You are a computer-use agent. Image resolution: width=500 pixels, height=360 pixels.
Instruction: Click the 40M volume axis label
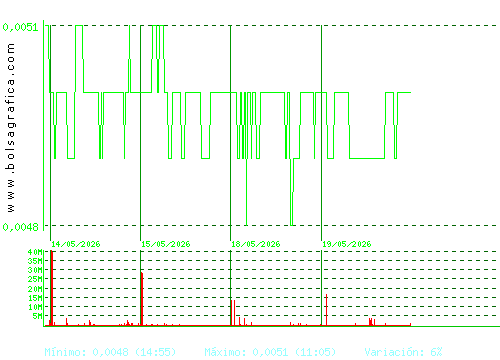tap(35, 252)
